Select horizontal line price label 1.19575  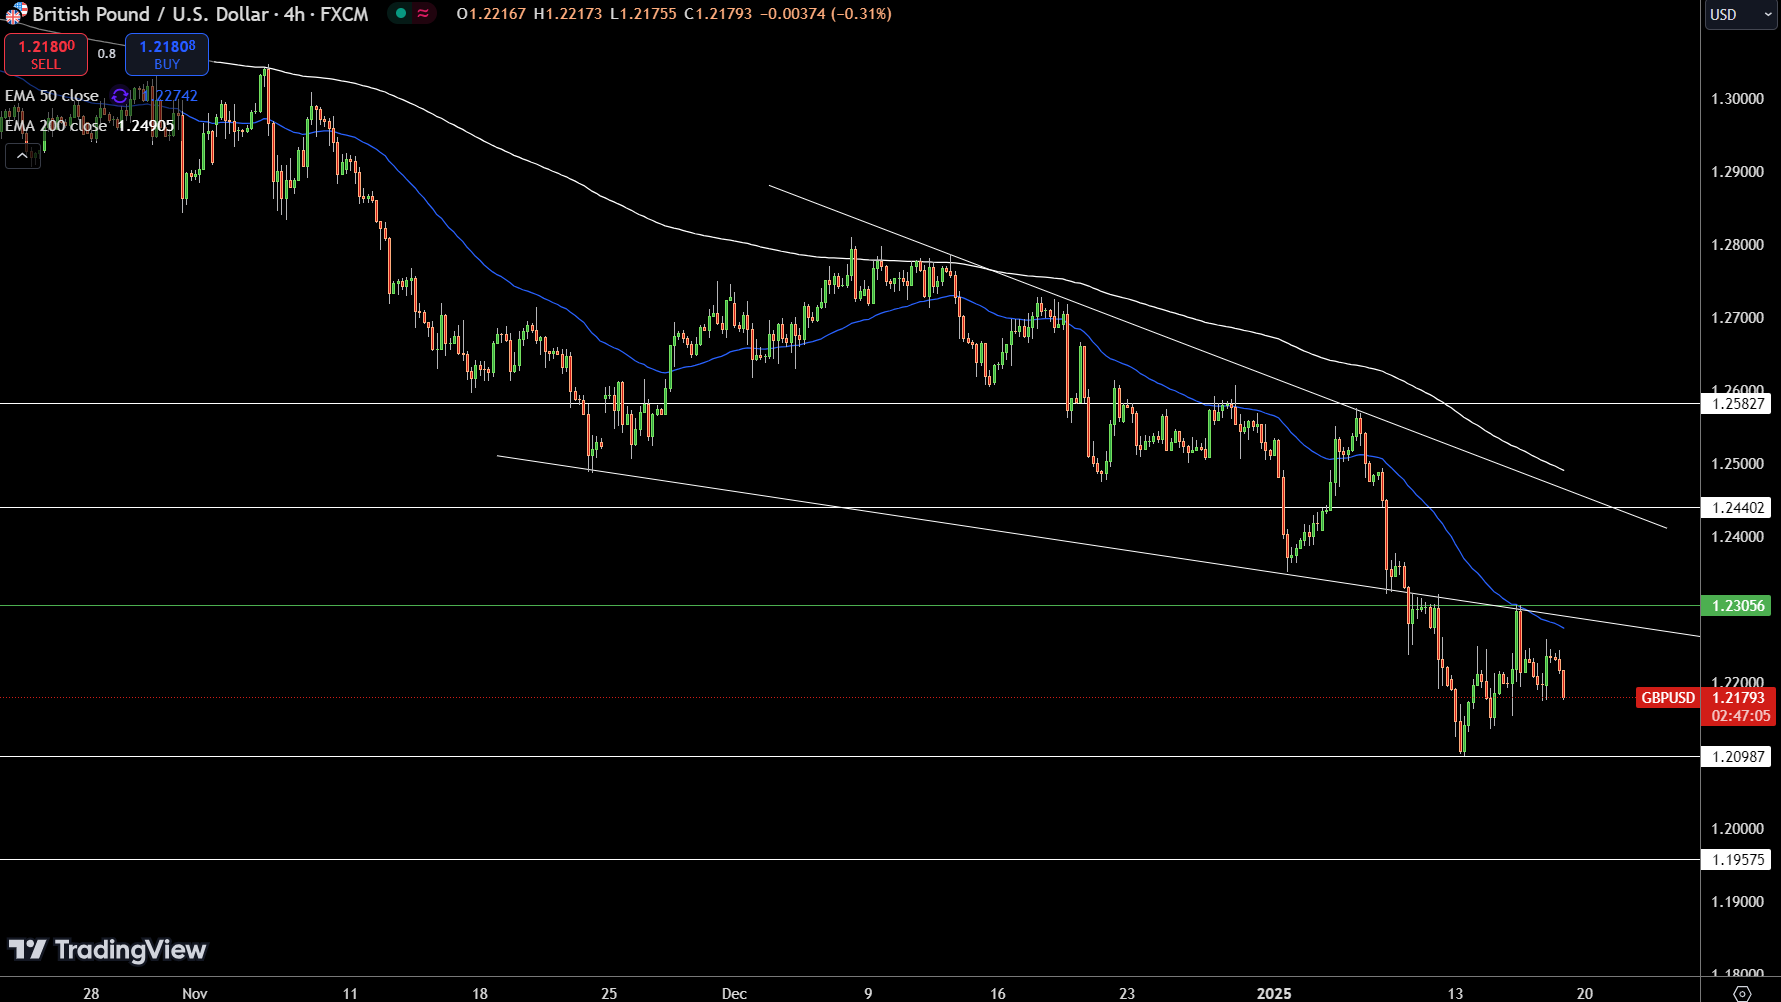(x=1738, y=860)
